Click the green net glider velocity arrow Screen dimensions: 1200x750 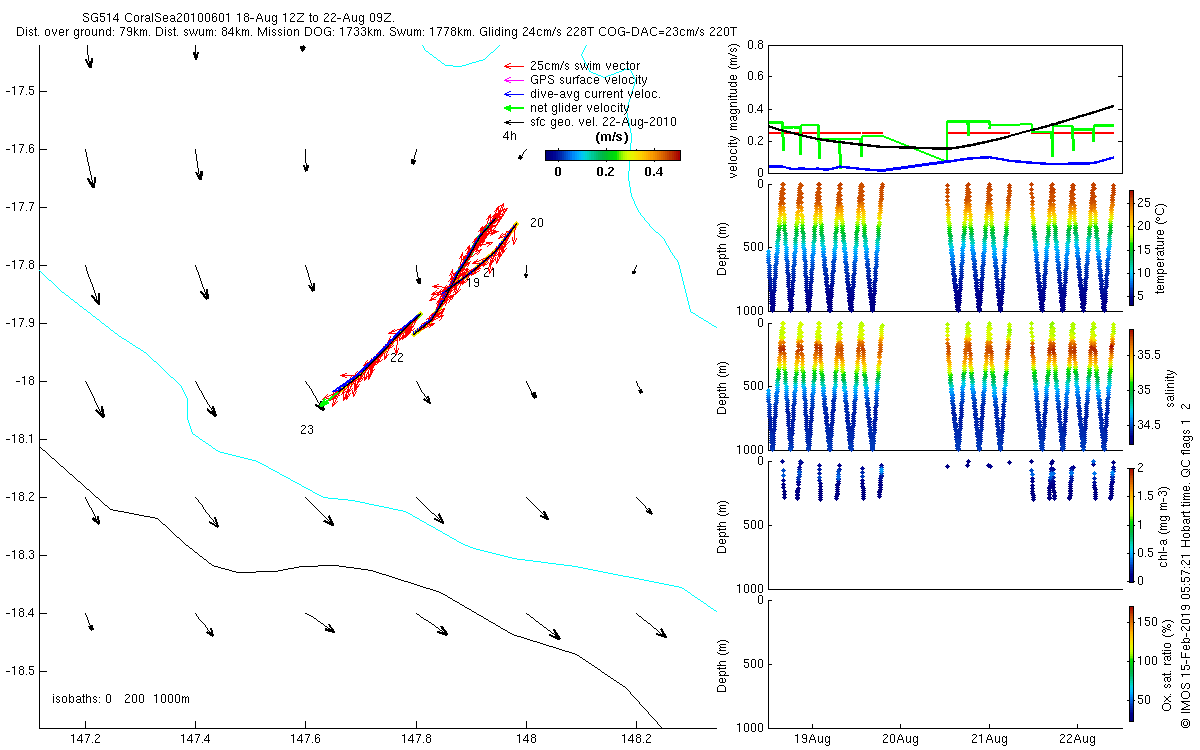point(514,108)
